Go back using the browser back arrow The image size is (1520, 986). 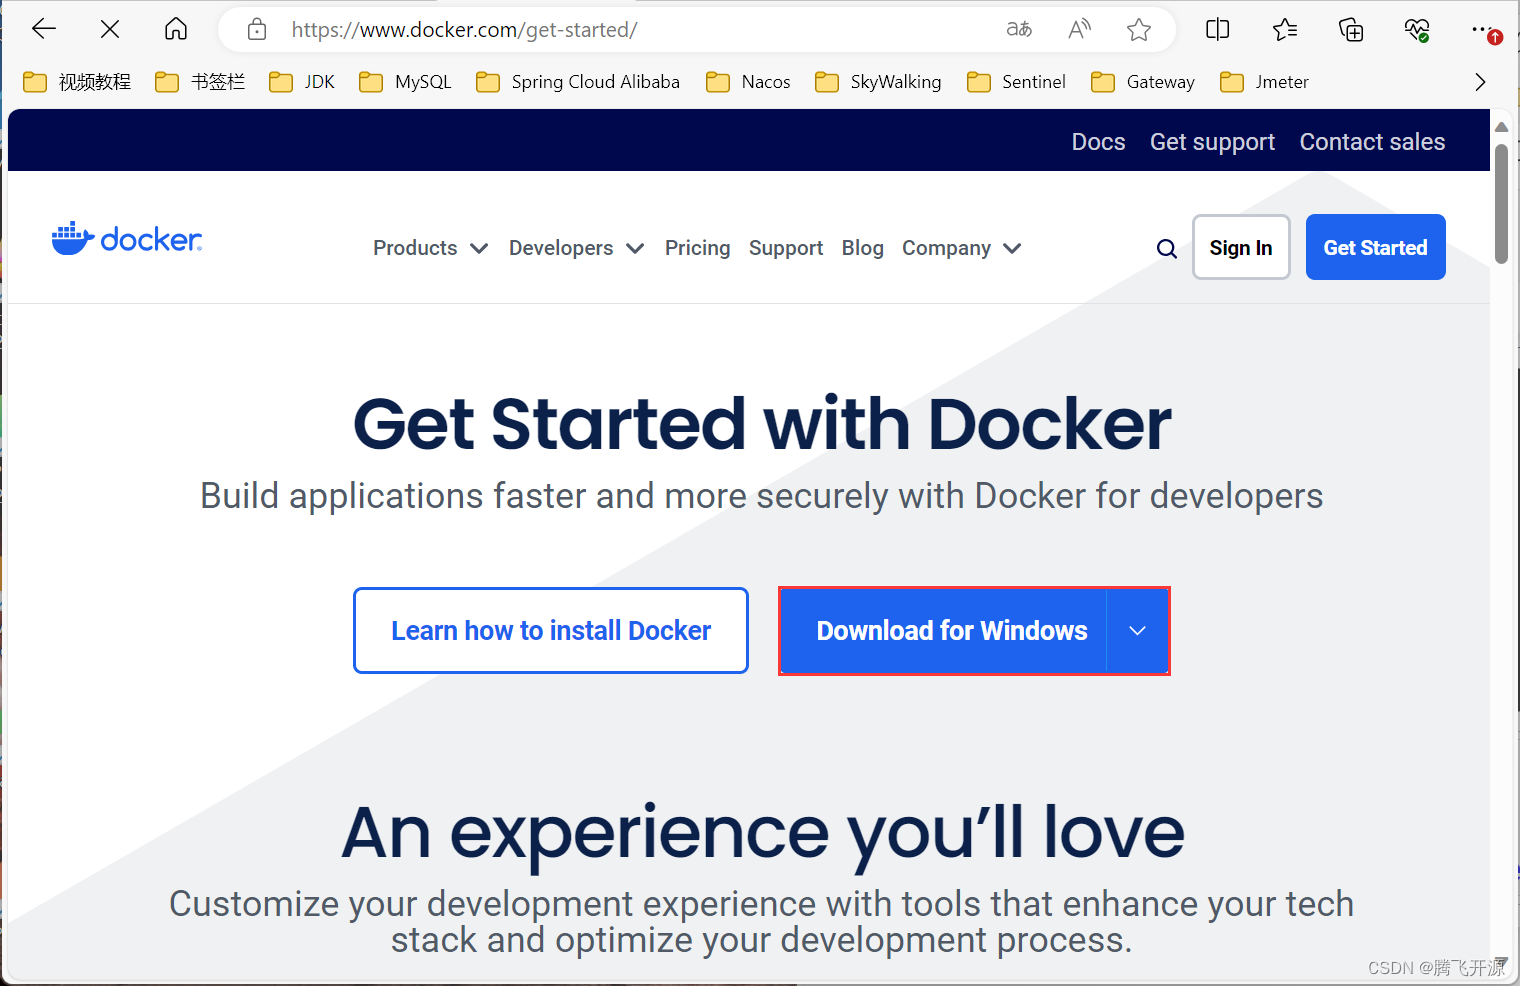[44, 30]
